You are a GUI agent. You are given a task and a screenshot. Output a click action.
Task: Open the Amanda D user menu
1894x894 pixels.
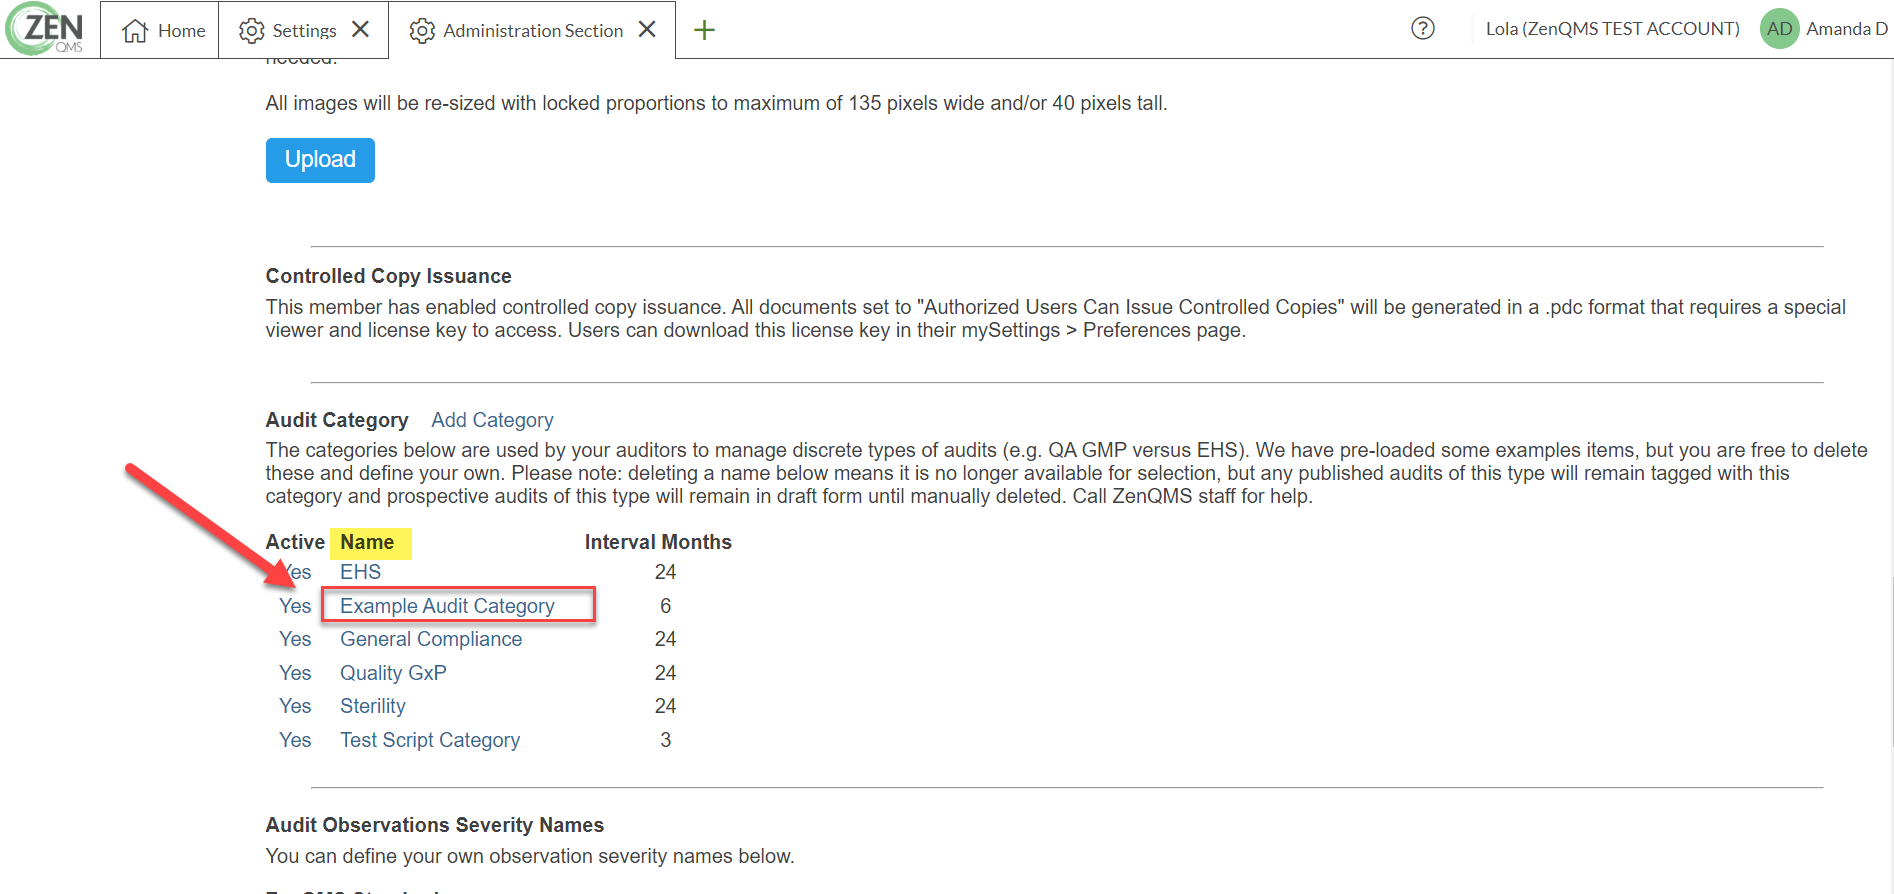[x=1846, y=29]
